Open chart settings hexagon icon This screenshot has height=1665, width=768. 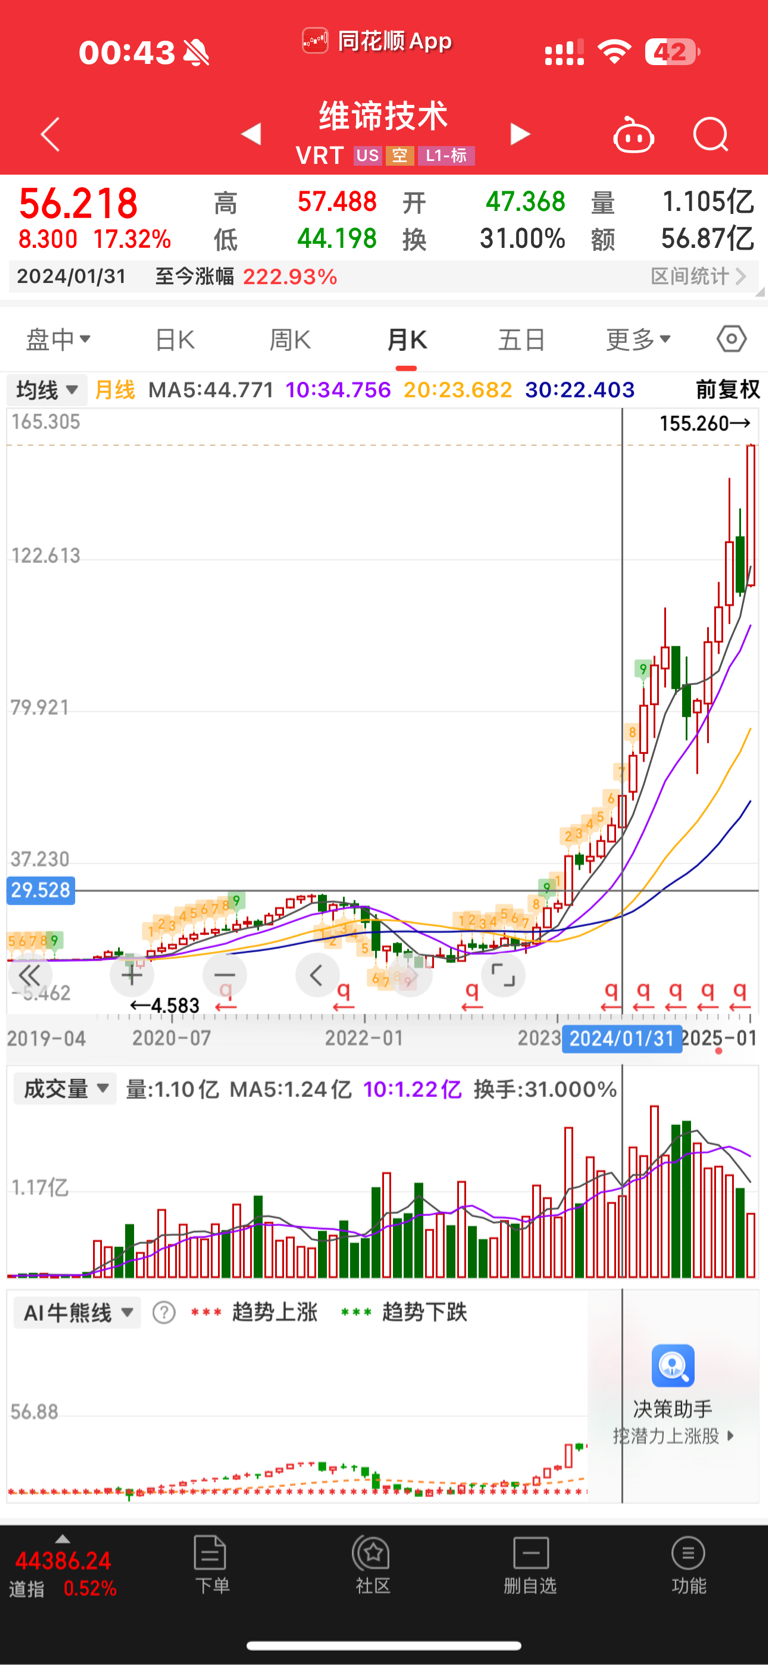click(x=732, y=339)
